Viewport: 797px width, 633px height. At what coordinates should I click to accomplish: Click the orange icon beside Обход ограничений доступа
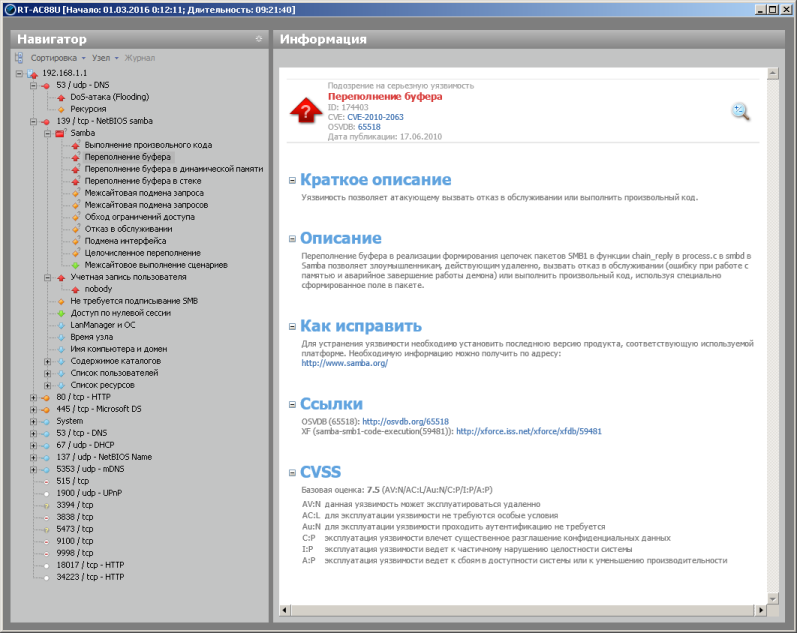click(x=75, y=217)
